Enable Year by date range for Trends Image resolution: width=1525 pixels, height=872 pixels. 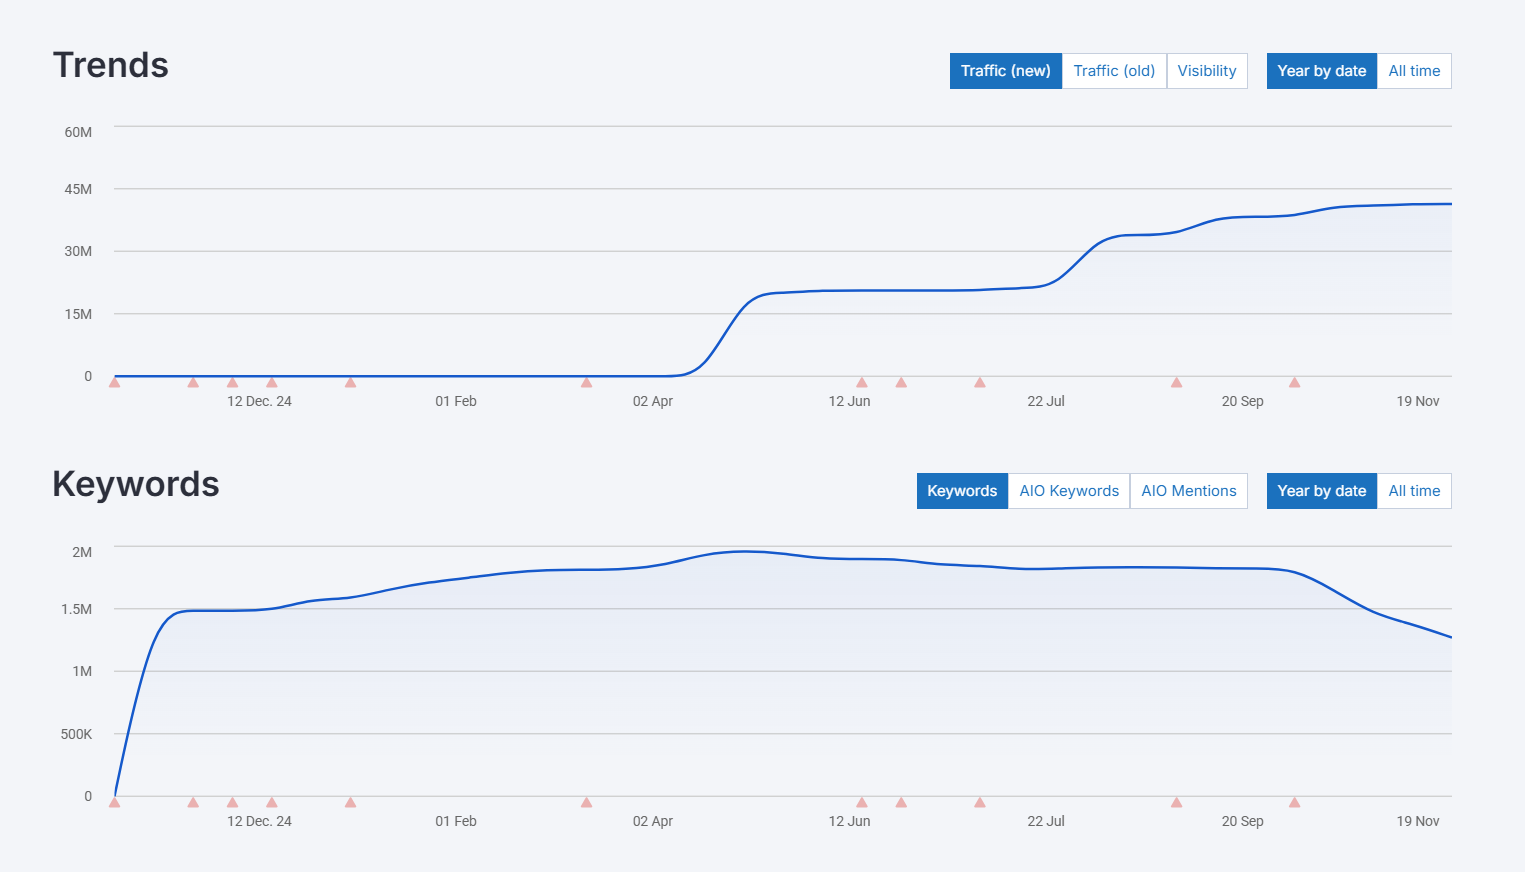(1321, 70)
